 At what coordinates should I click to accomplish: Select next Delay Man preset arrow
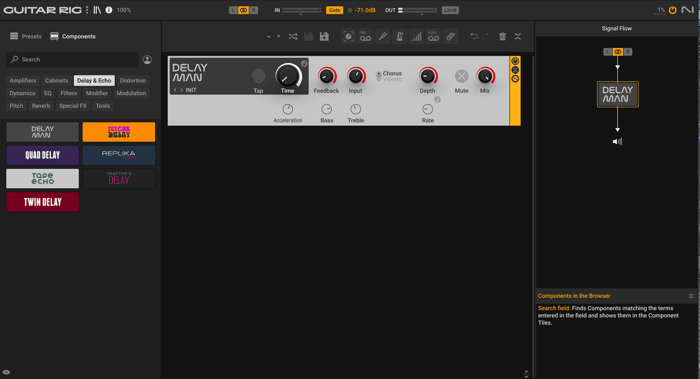click(181, 90)
